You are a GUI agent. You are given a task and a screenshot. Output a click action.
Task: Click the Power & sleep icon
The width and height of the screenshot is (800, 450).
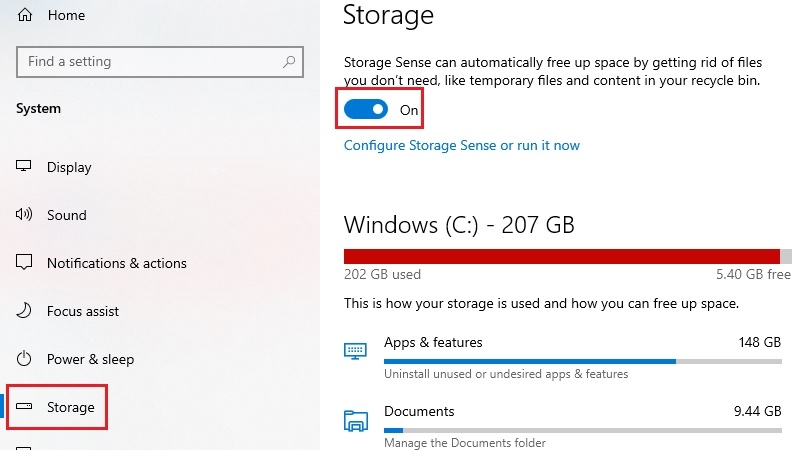23,359
